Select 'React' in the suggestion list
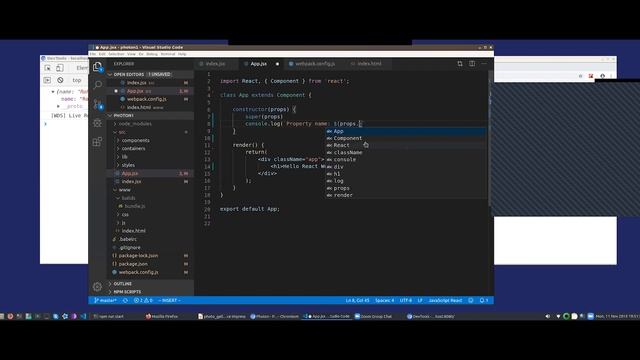Screen dimensions: 640x360 [406, 145]
